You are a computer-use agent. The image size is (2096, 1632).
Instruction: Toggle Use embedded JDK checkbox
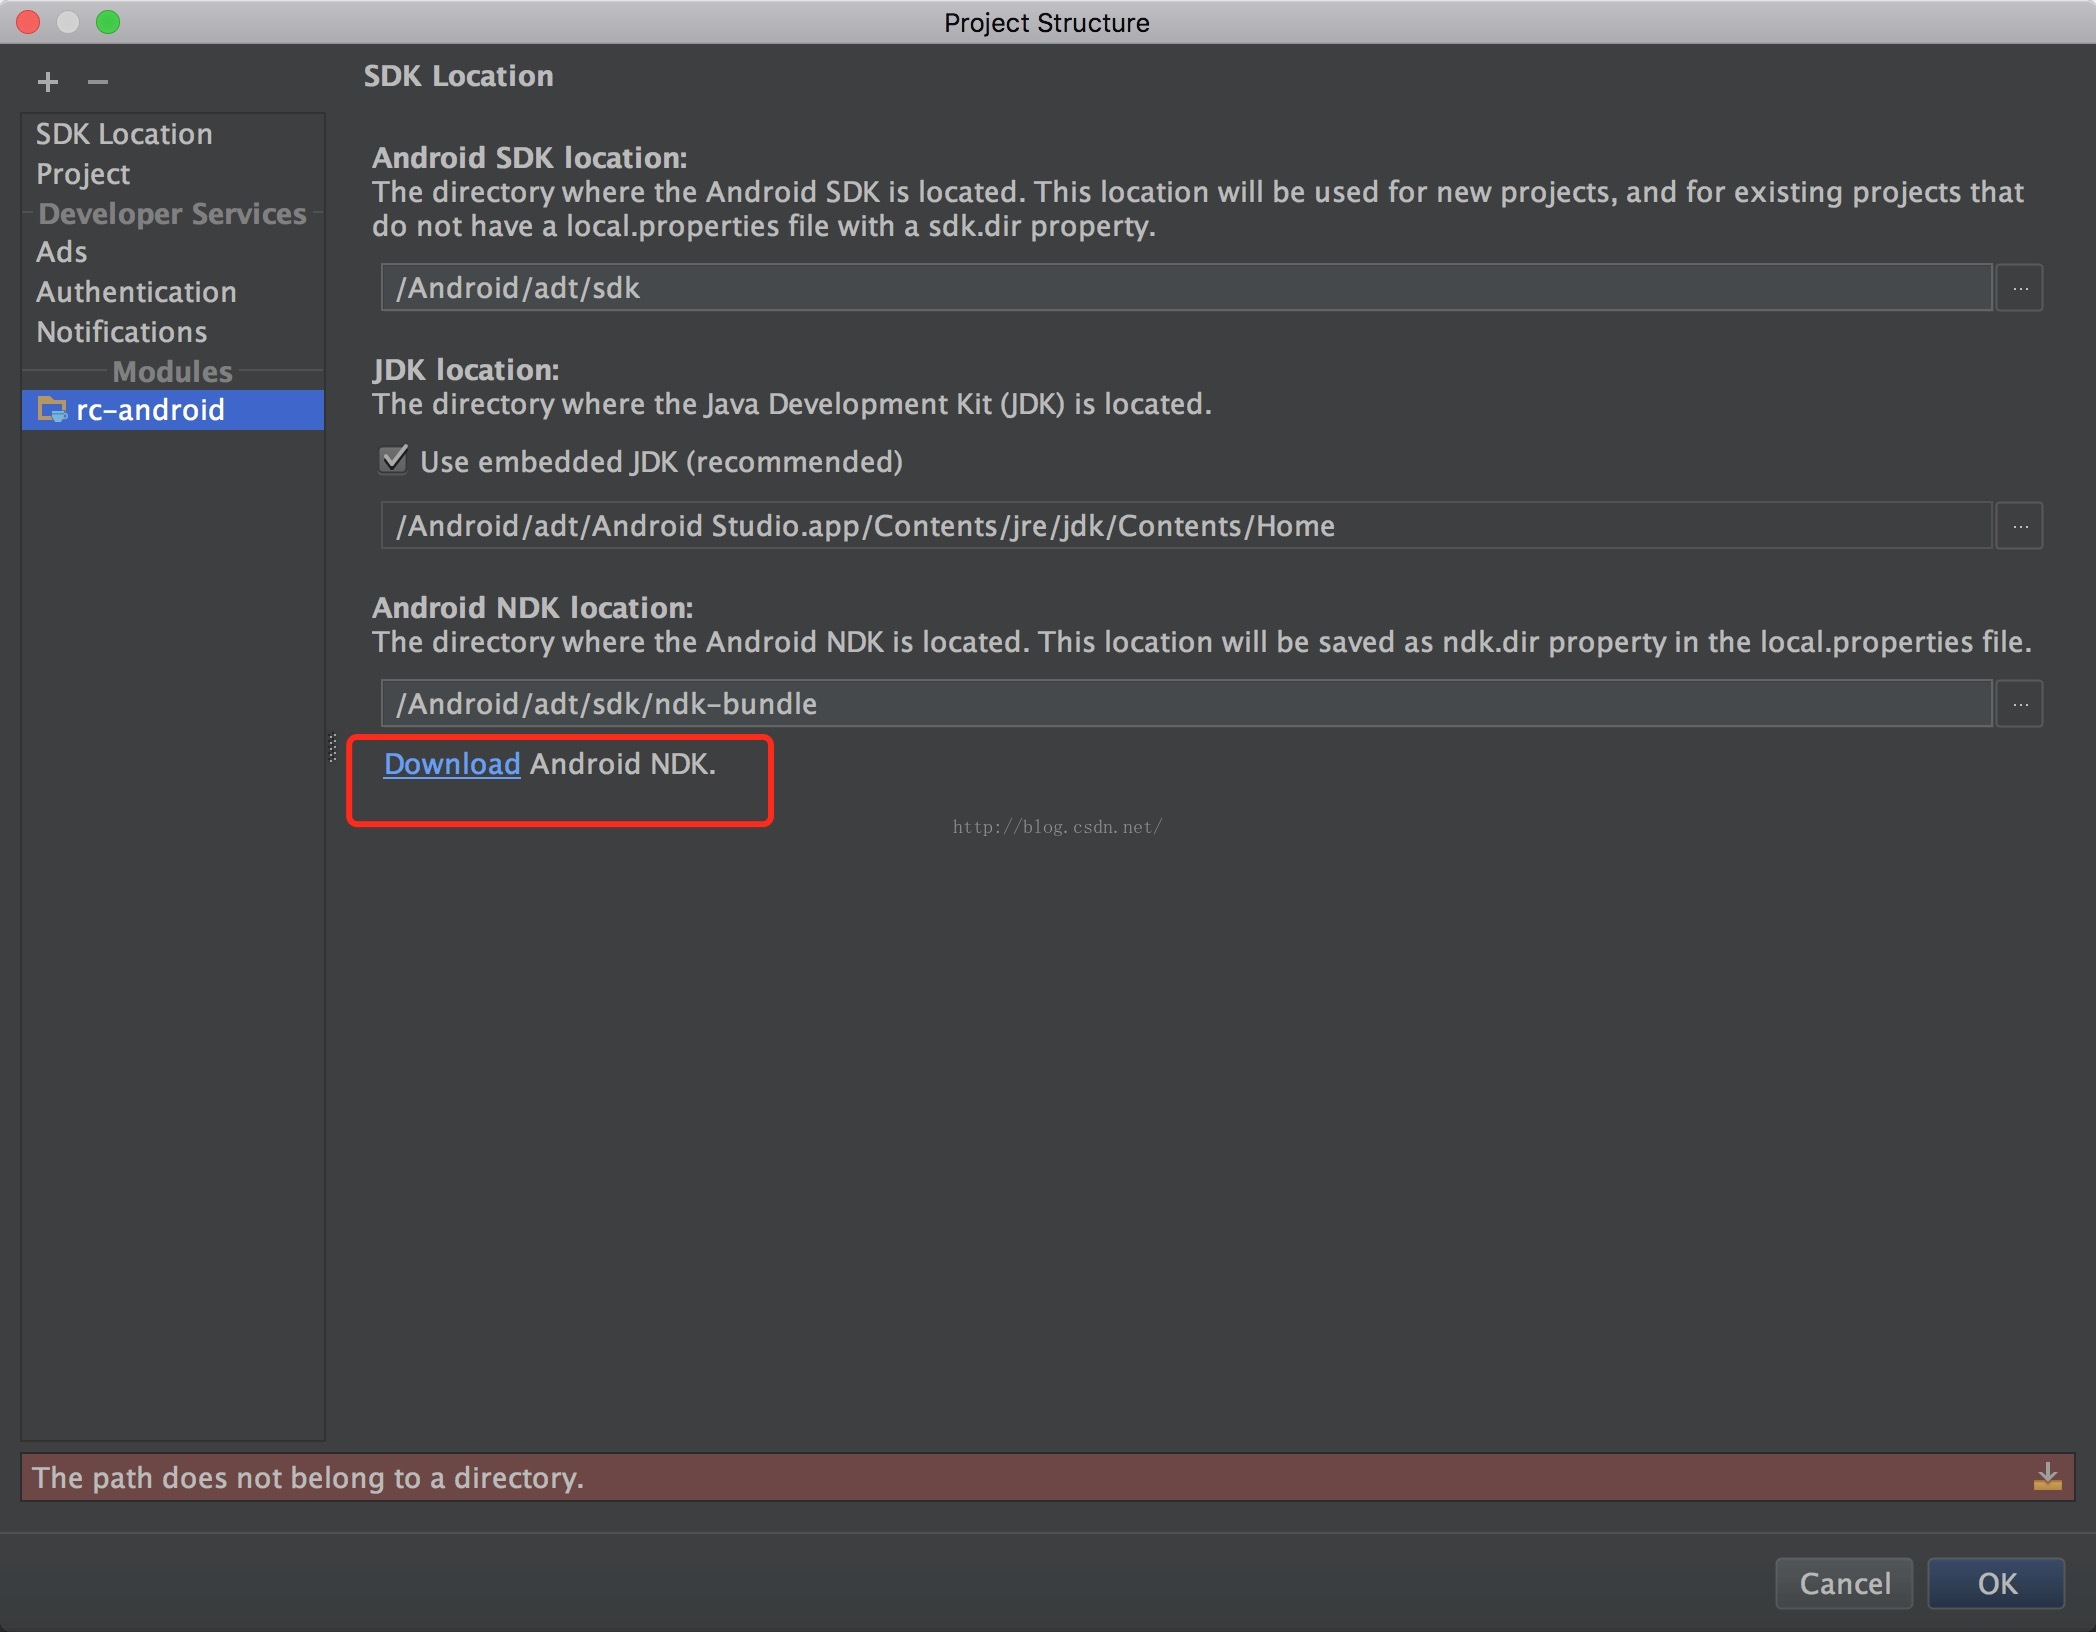[x=394, y=460]
